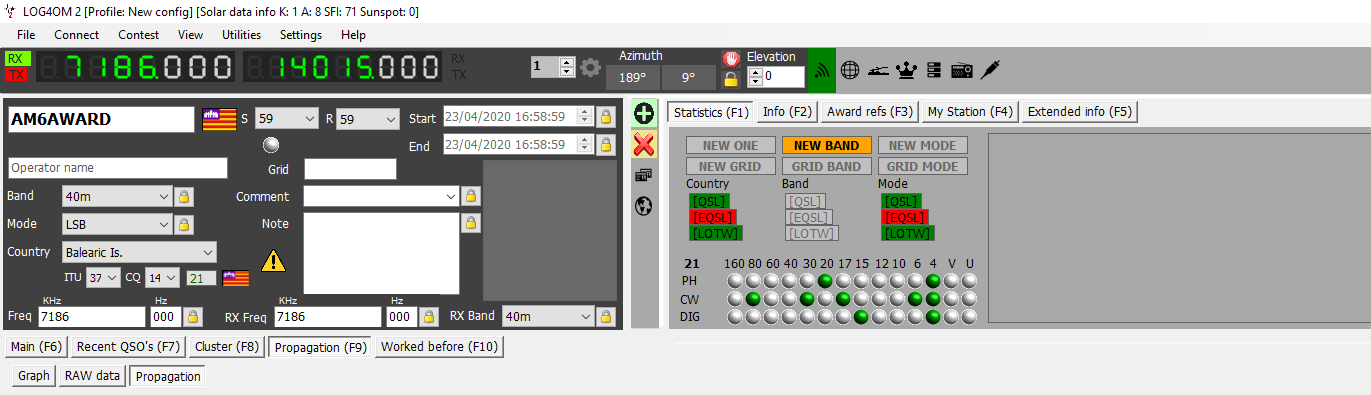This screenshot has height=395, width=1371.
Task: Select the RAW data sub-tab
Action: (92, 376)
